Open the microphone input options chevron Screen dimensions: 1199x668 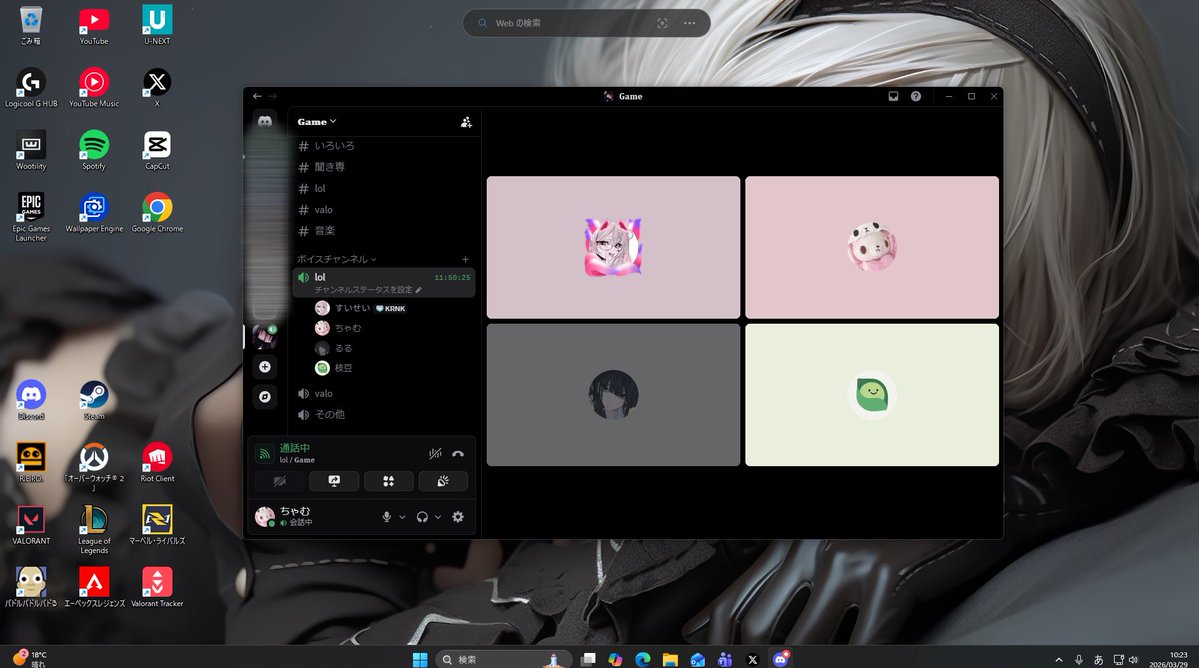tap(402, 517)
